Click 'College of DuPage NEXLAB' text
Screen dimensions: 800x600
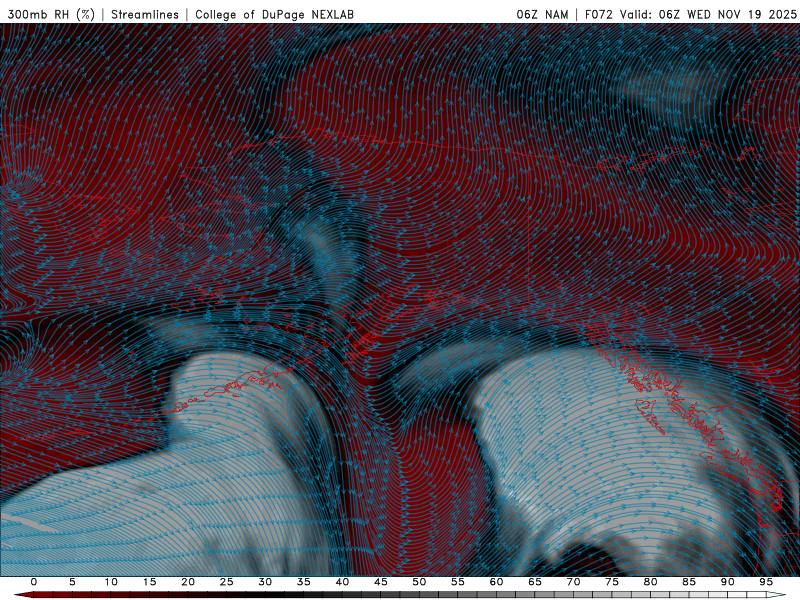pos(274,14)
